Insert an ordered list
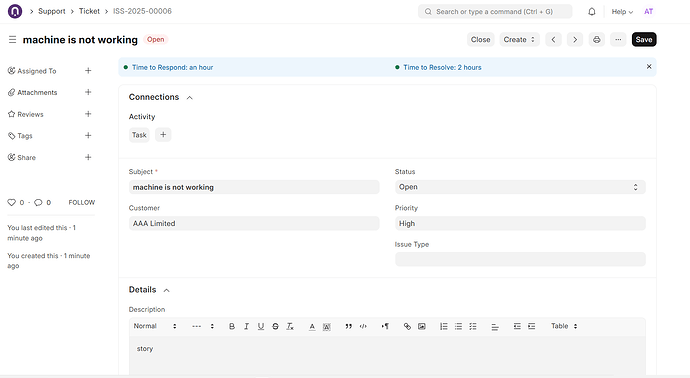Viewport: 690px width, 378px height. coord(444,326)
